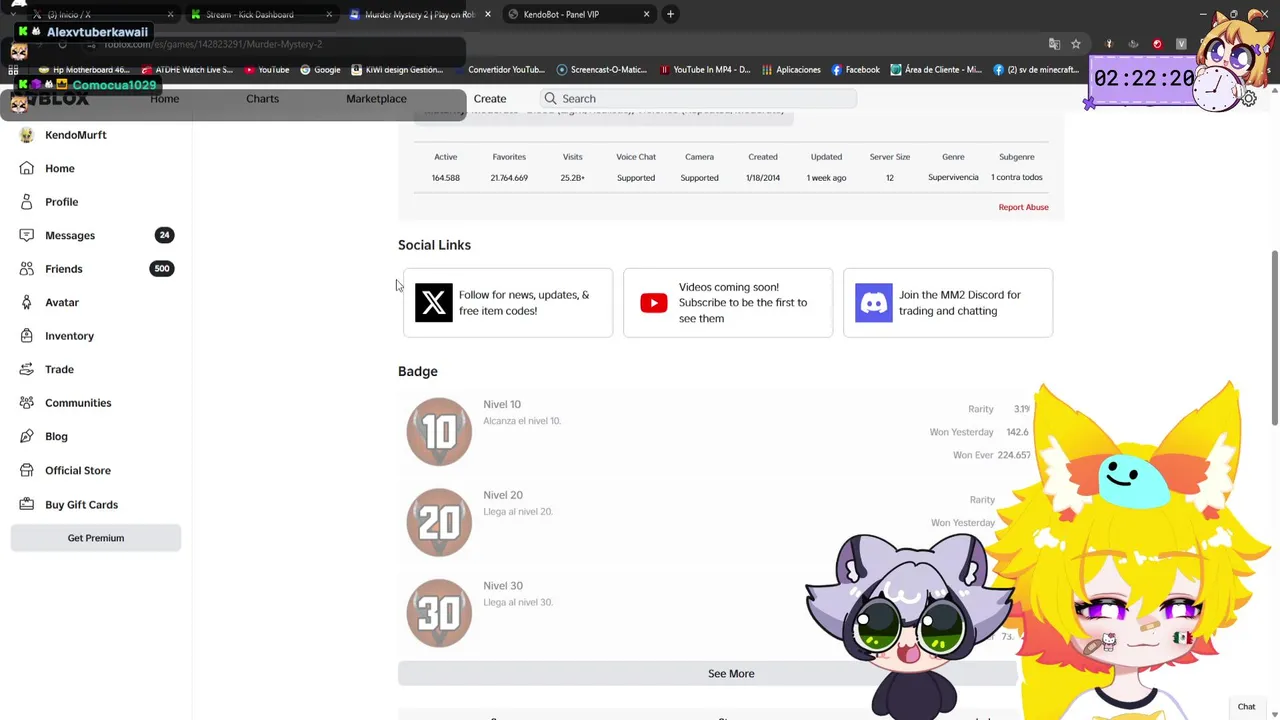This screenshot has width=1280, height=720.
Task: Click the Search input field
Action: 698,99
